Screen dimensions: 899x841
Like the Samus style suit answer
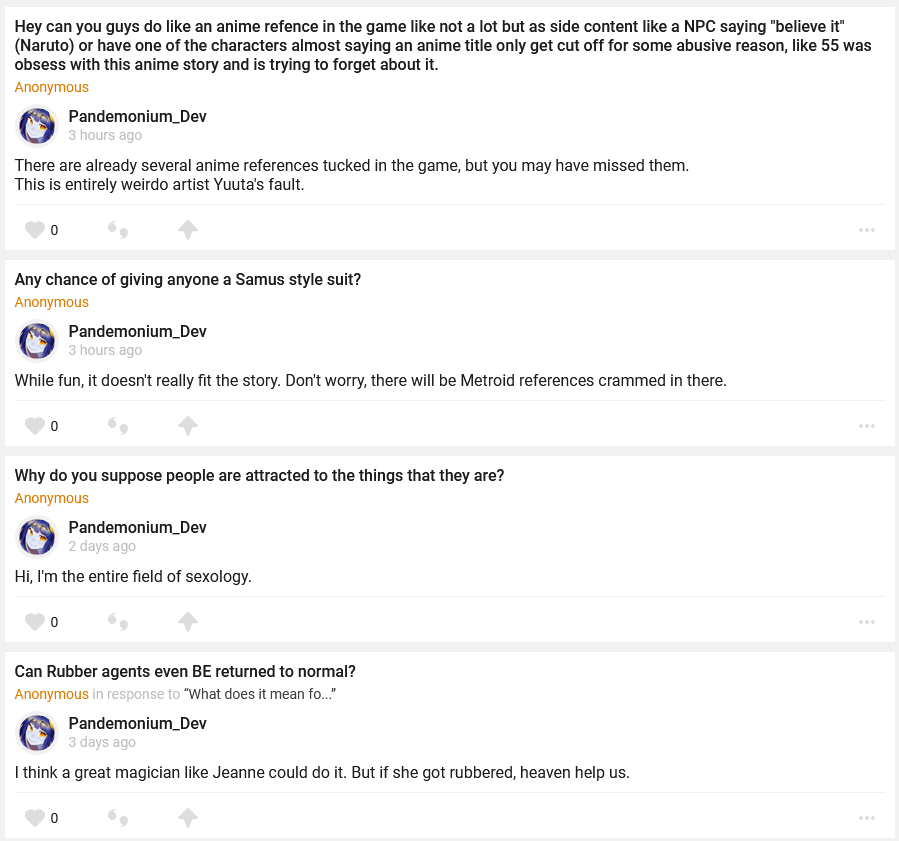35,426
